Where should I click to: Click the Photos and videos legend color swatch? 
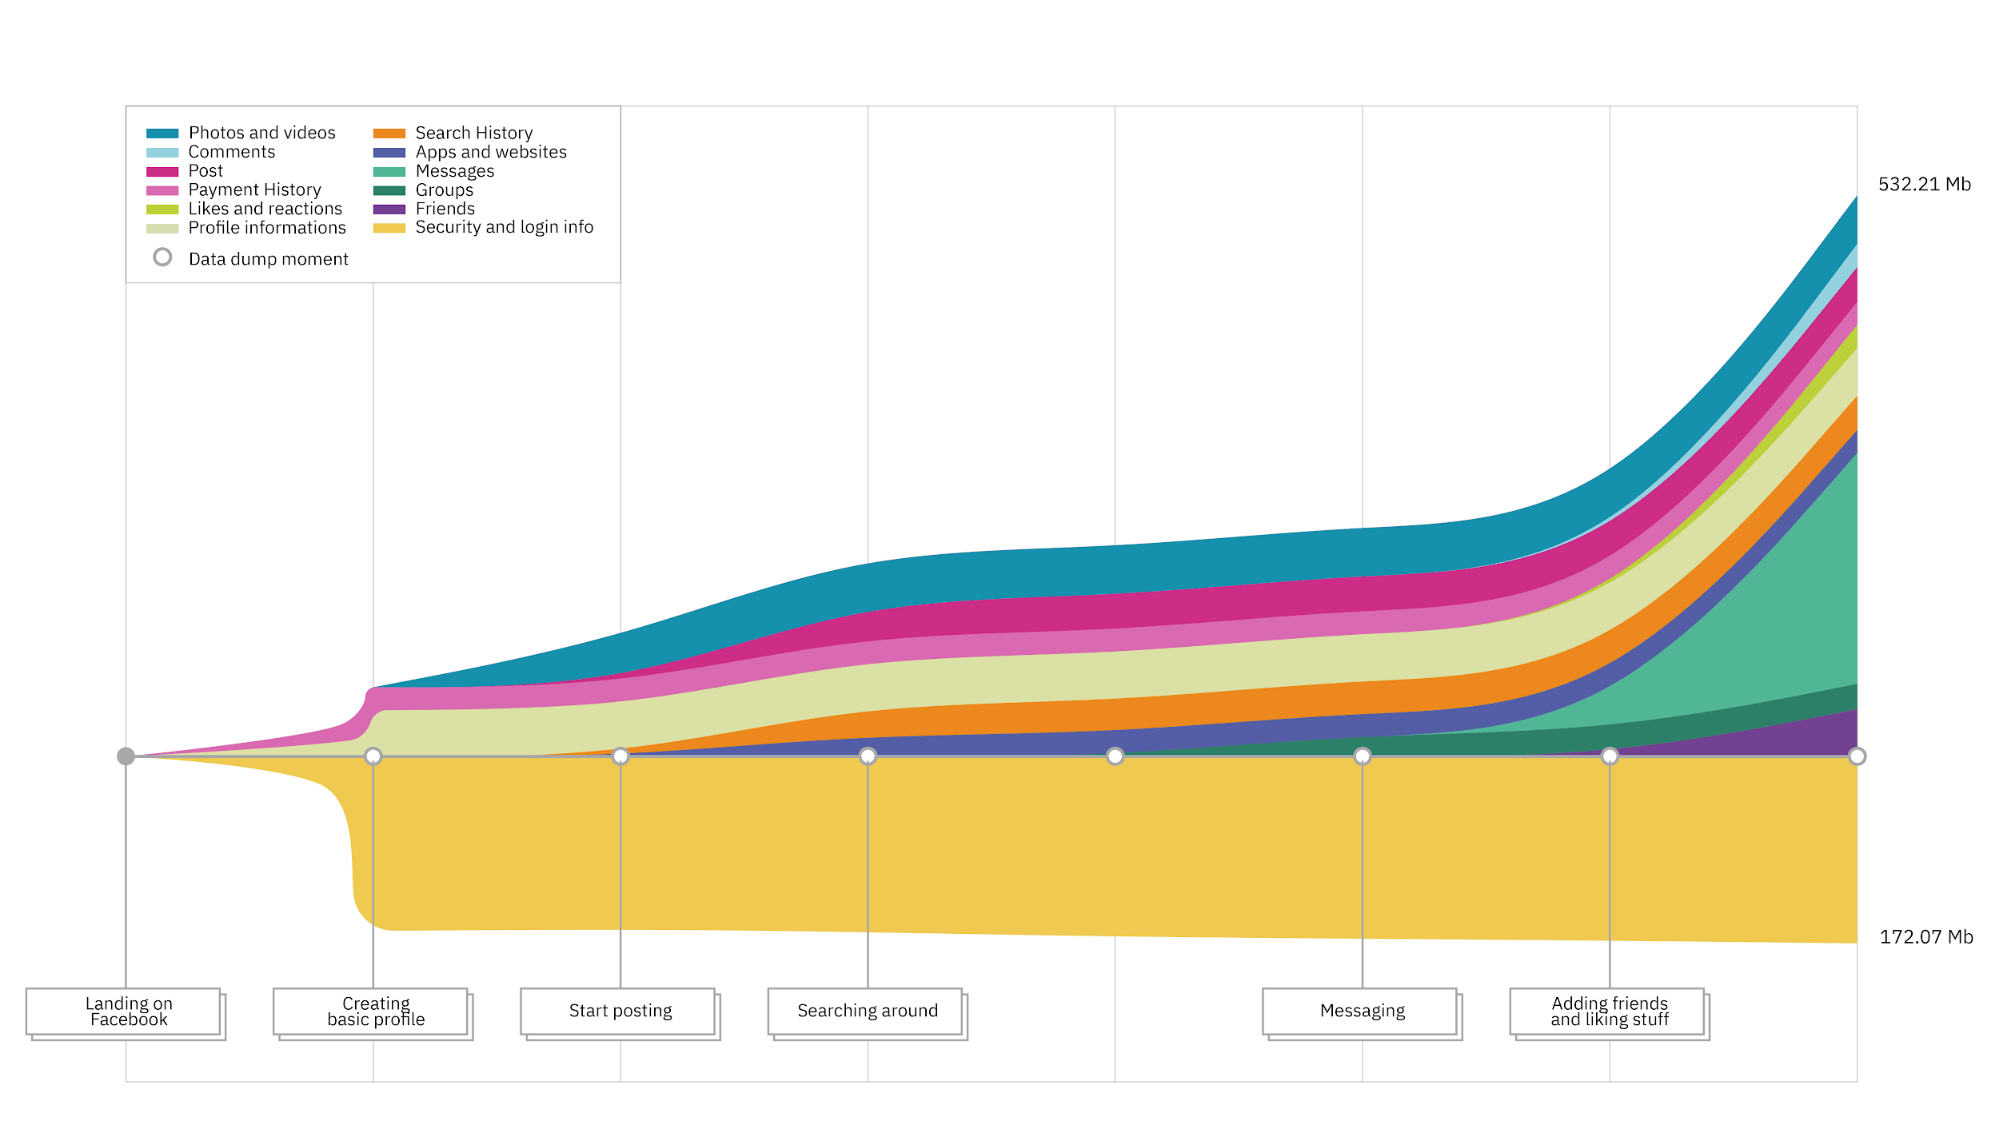coord(162,133)
